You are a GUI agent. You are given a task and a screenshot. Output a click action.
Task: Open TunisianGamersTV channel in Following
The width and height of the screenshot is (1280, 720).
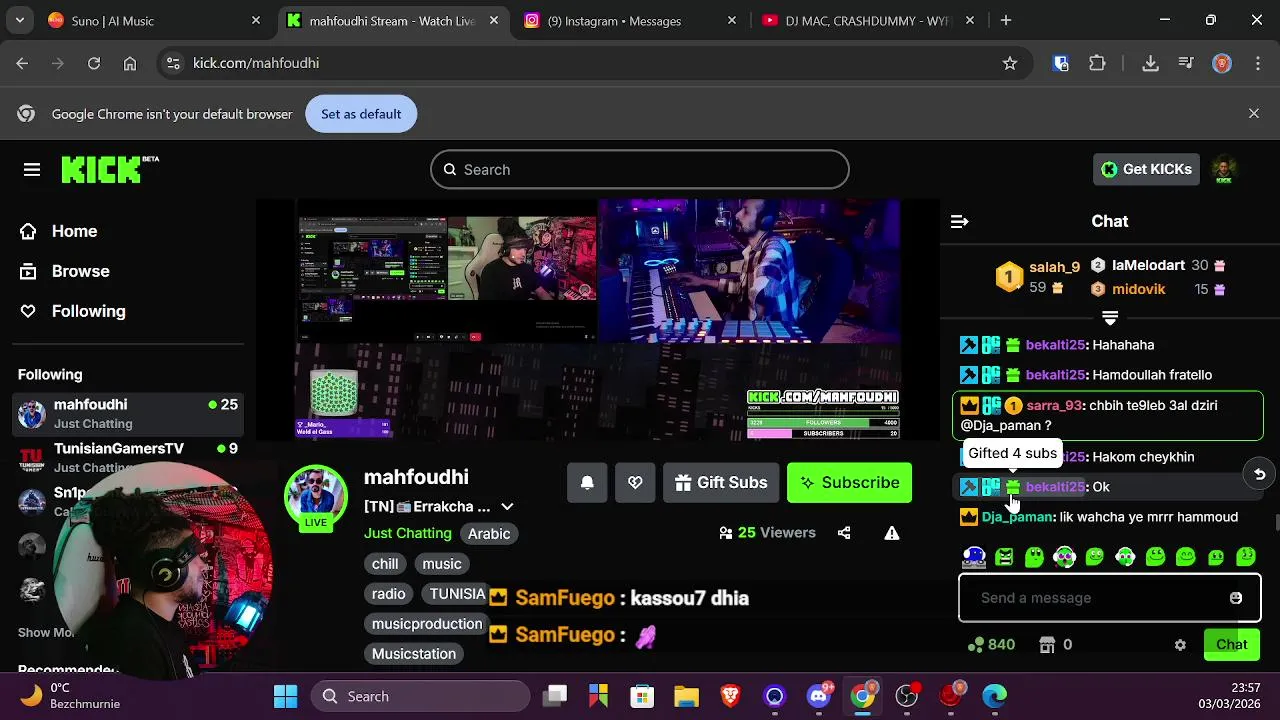pyautogui.click(x=128, y=458)
